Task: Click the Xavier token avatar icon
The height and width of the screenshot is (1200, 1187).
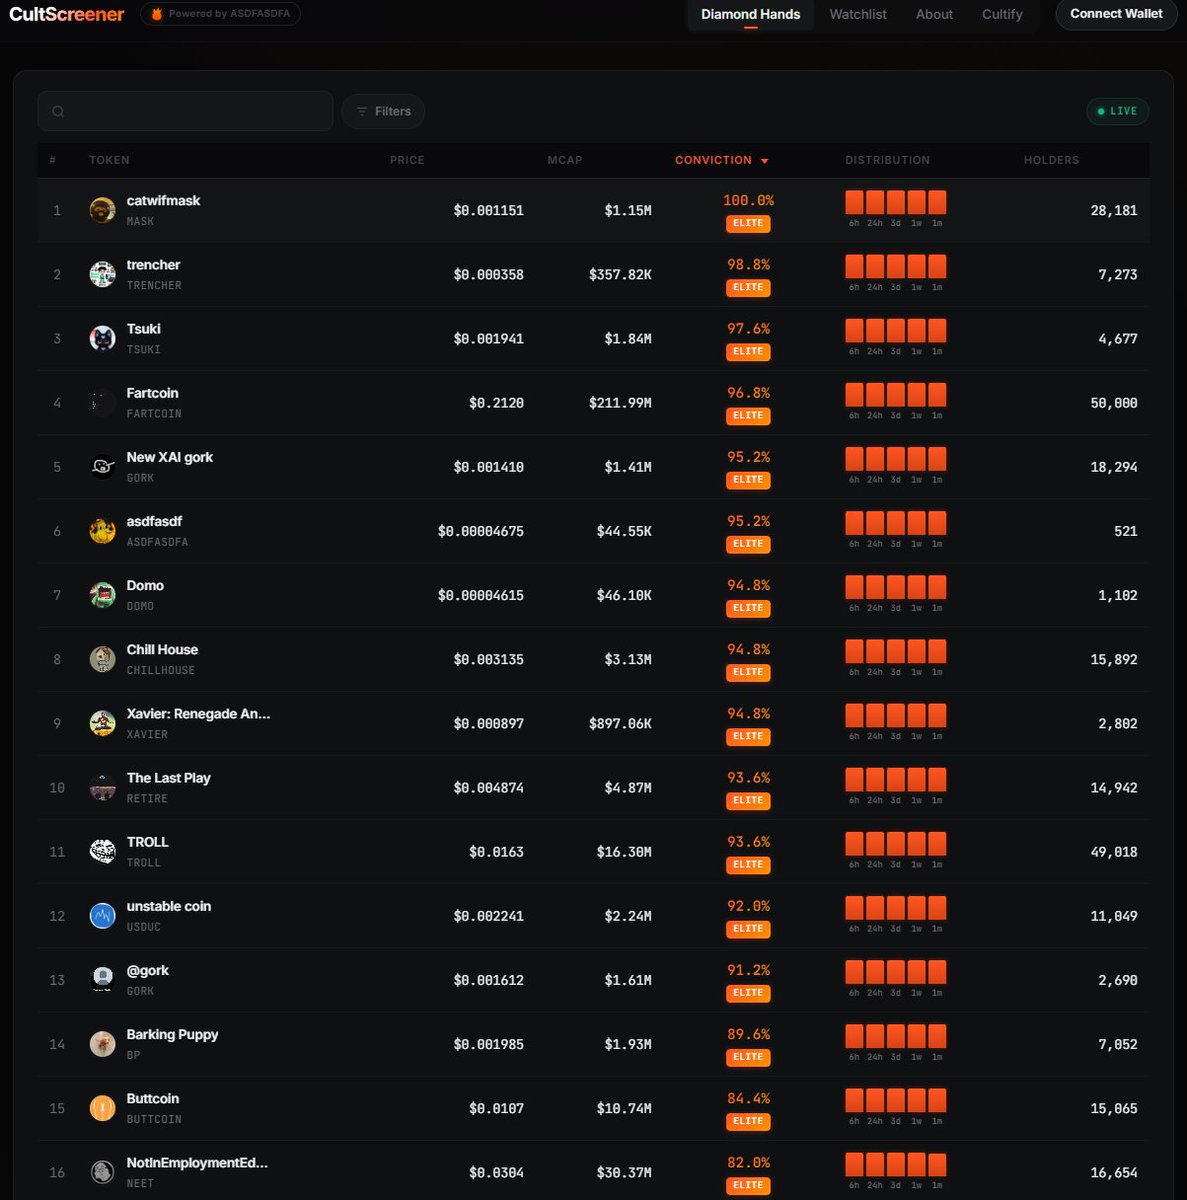Action: click(102, 723)
